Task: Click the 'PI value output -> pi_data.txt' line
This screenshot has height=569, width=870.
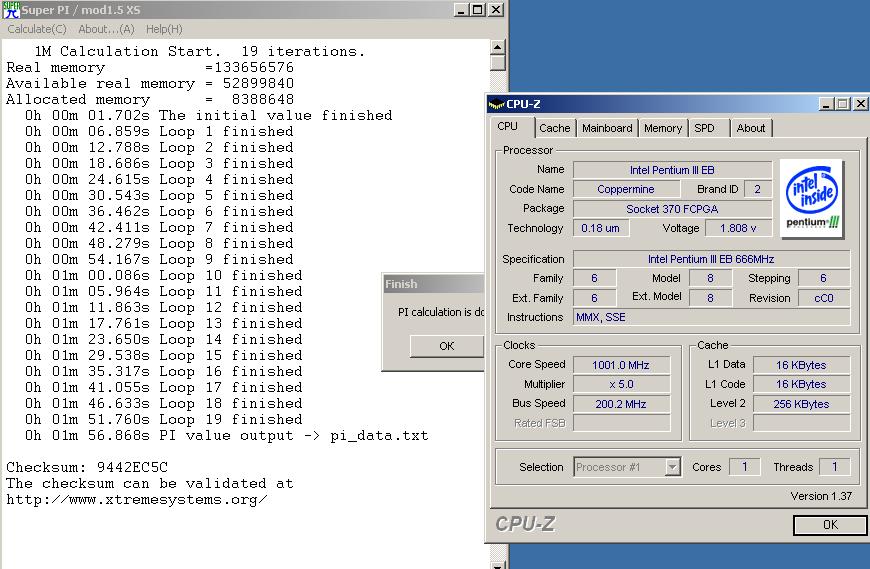Action: coord(226,436)
